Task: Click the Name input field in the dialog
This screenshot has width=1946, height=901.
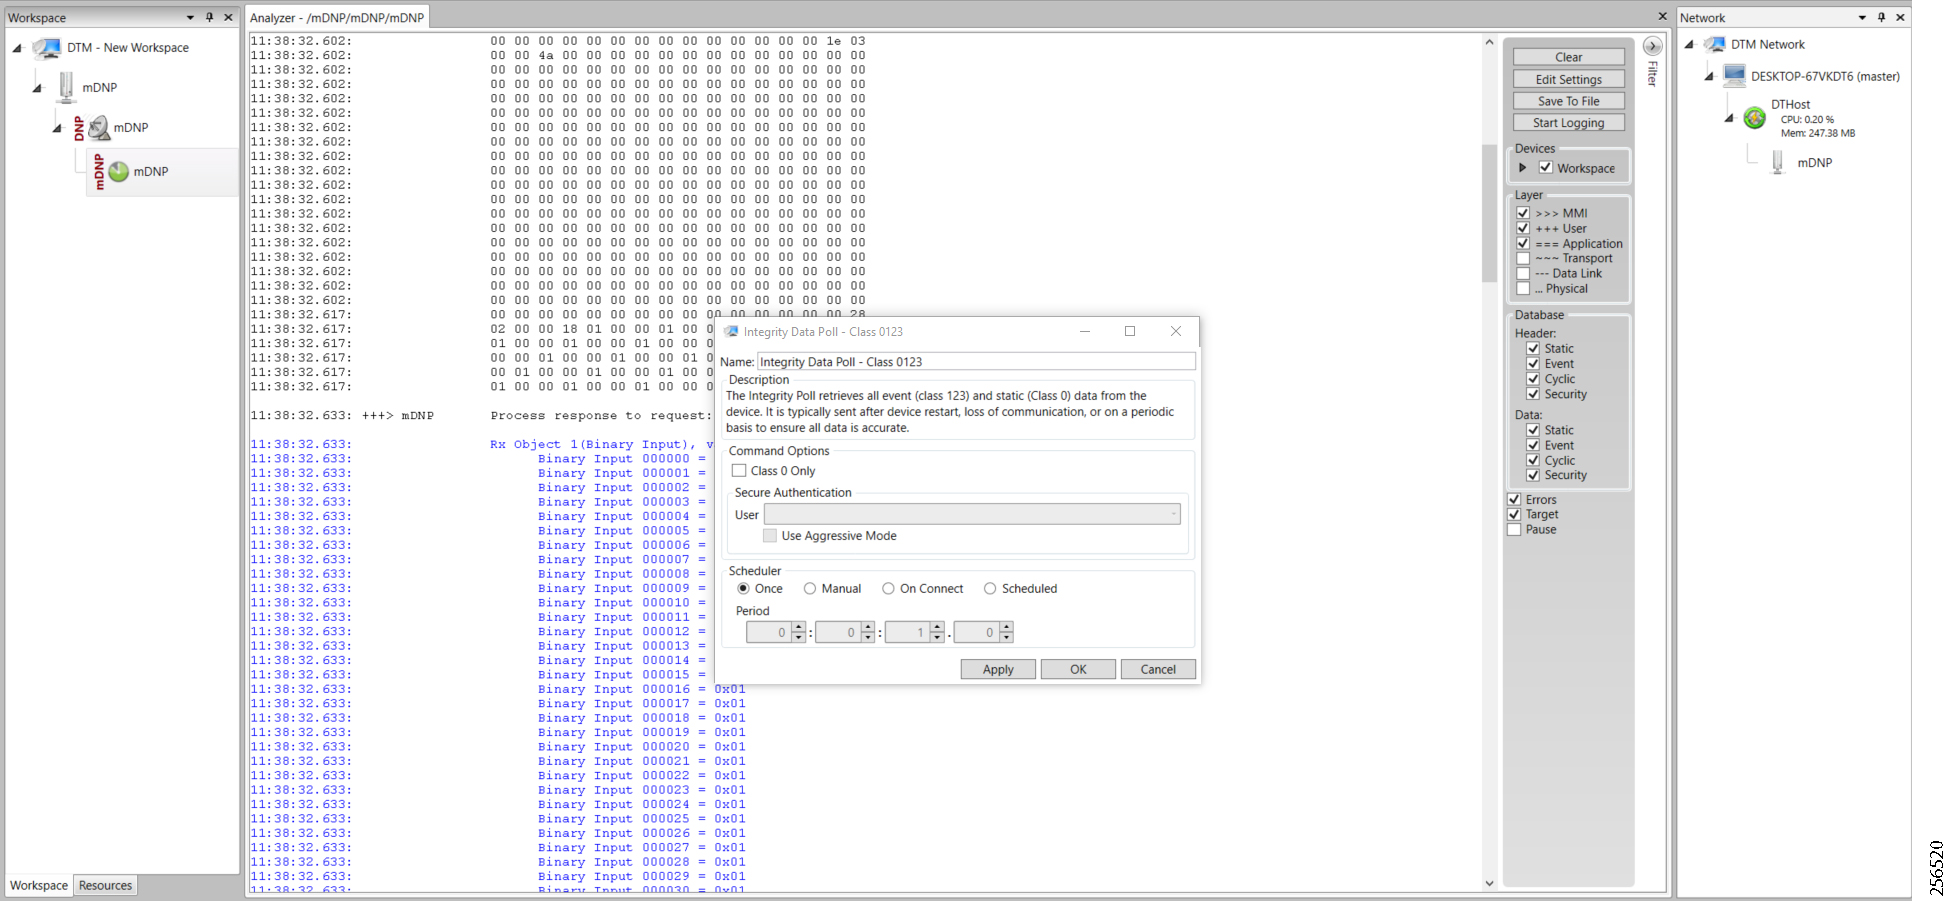Action: (976, 362)
